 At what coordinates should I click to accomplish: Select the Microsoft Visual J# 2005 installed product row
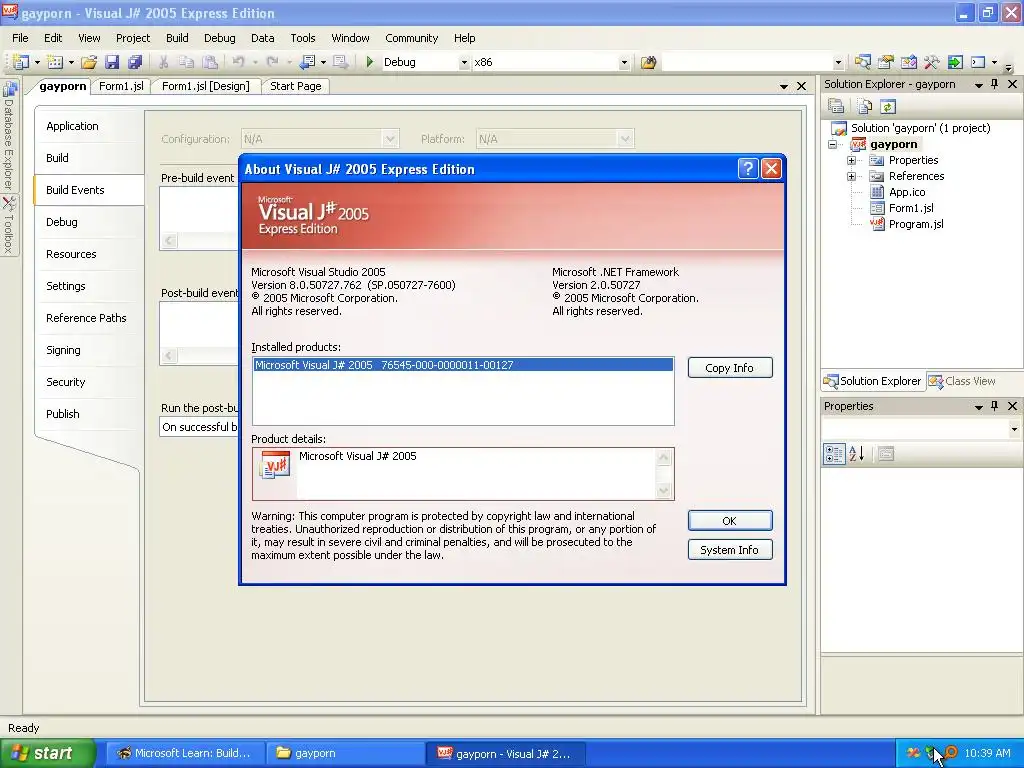click(x=463, y=365)
